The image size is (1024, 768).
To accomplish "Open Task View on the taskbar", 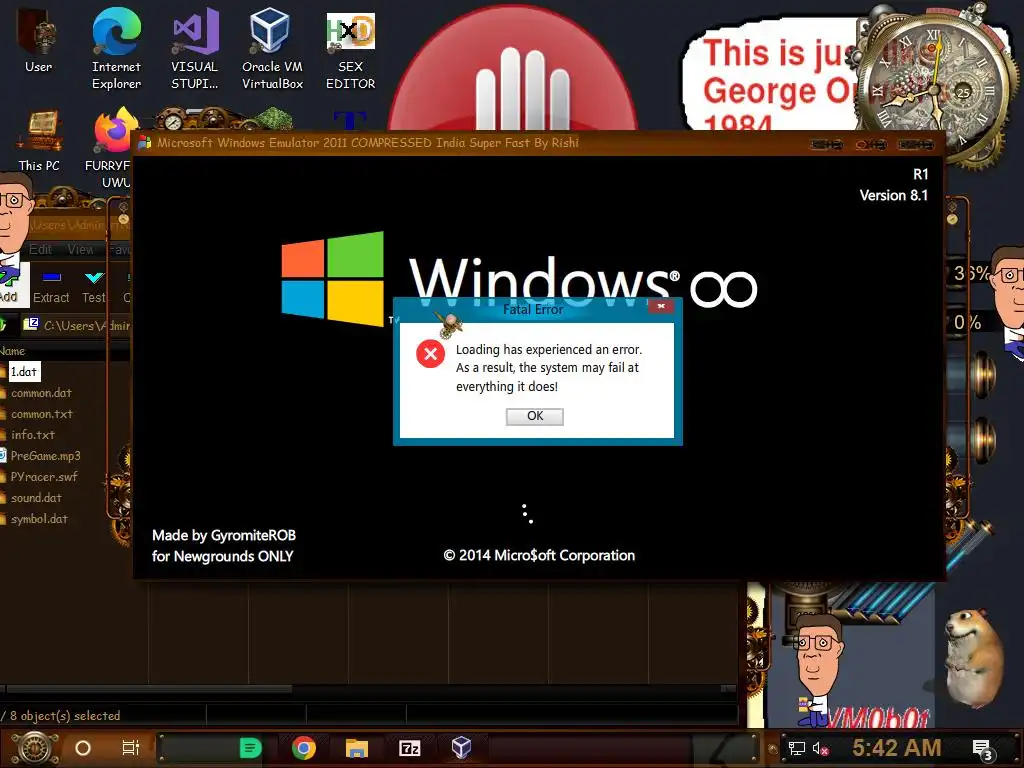I will (x=131, y=748).
